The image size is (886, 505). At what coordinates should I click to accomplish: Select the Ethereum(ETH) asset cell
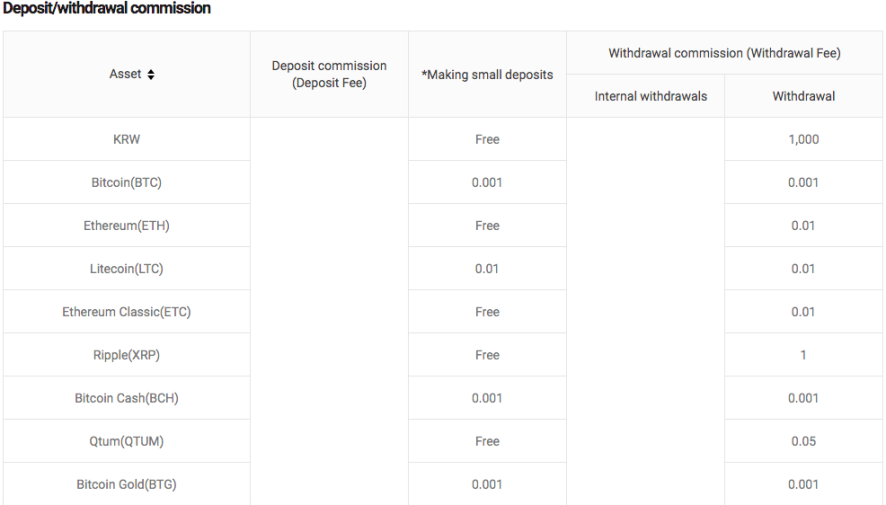pyautogui.click(x=127, y=225)
